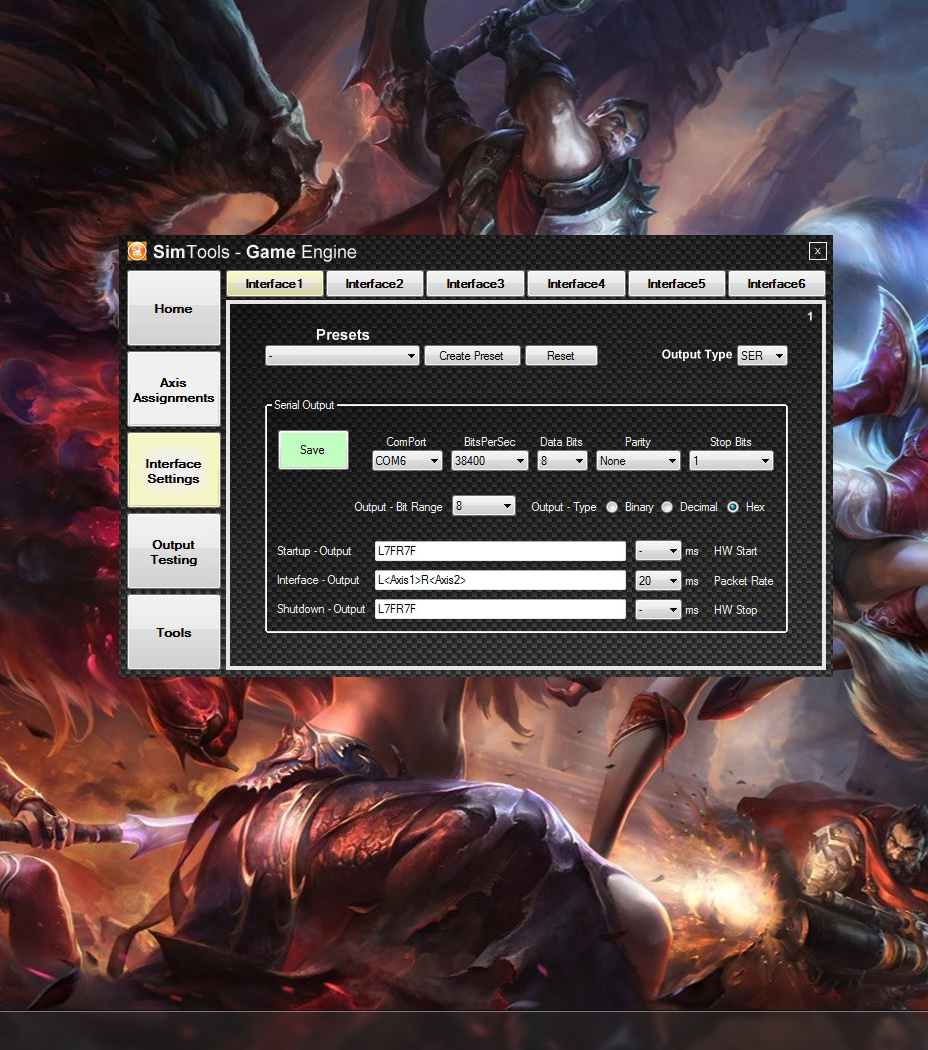This screenshot has width=928, height=1050.
Task: Click the Startup - Output text field
Action: (x=500, y=551)
